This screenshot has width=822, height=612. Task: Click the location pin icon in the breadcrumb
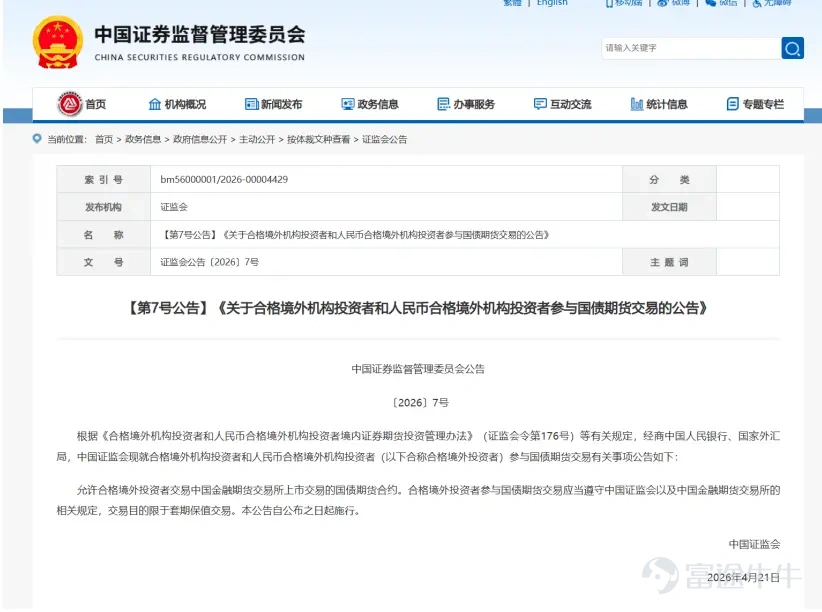pyautogui.click(x=37, y=138)
